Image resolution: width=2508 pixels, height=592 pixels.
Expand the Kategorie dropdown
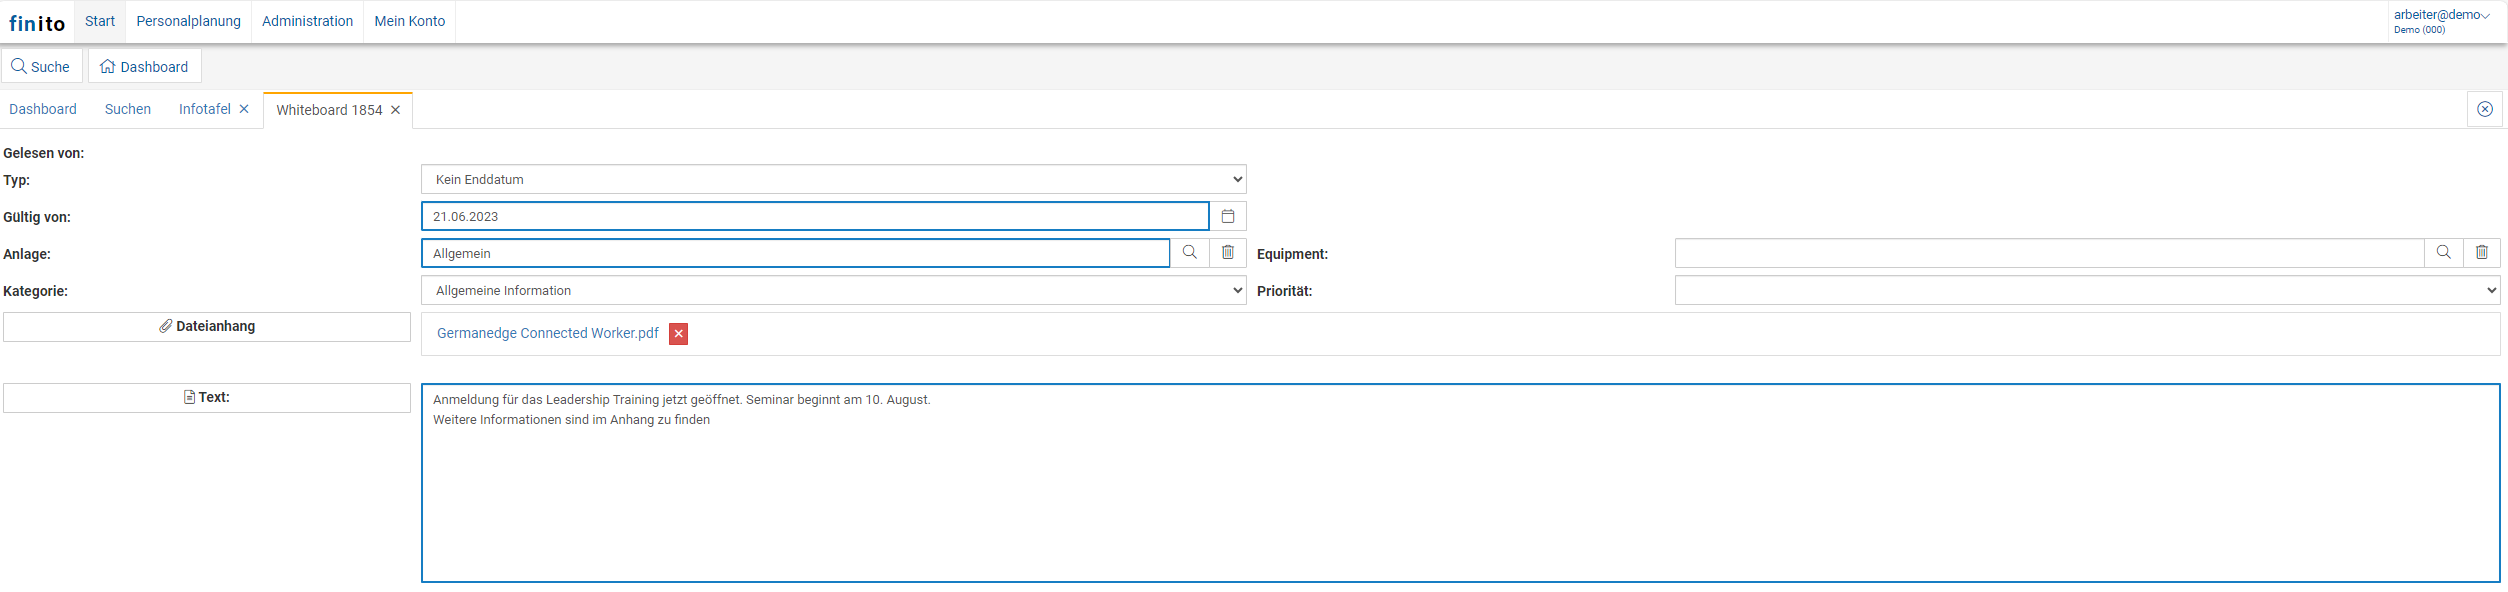coord(833,291)
